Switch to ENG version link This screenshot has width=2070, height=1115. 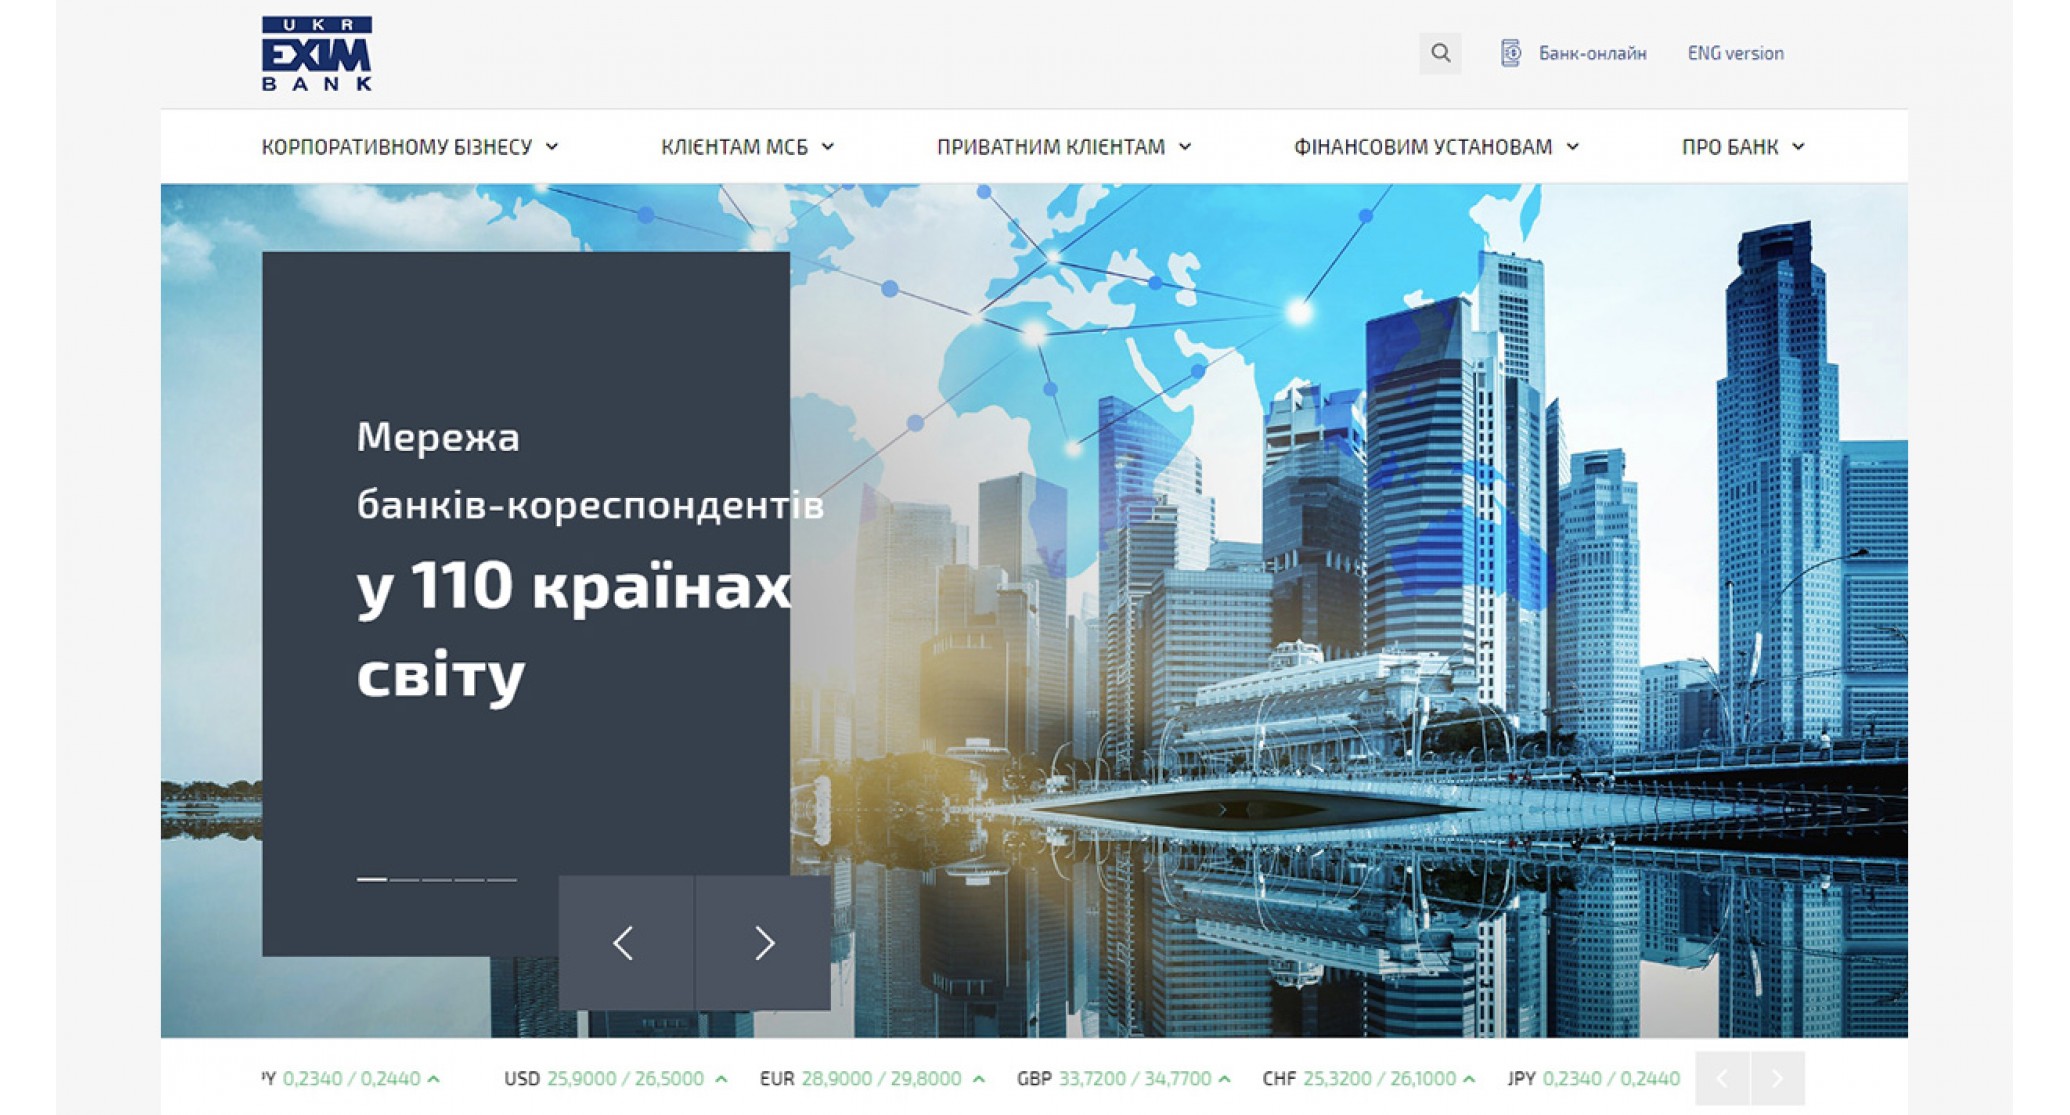[x=1735, y=53]
